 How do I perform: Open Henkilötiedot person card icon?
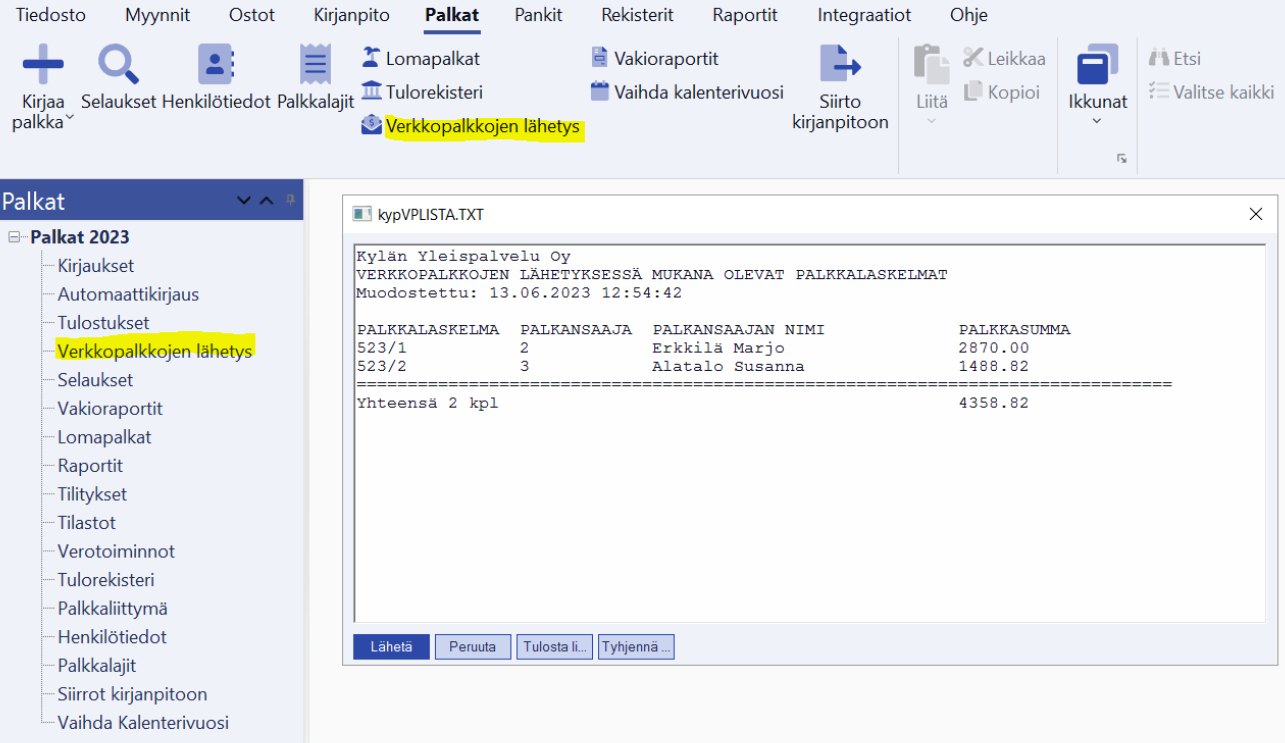216,66
